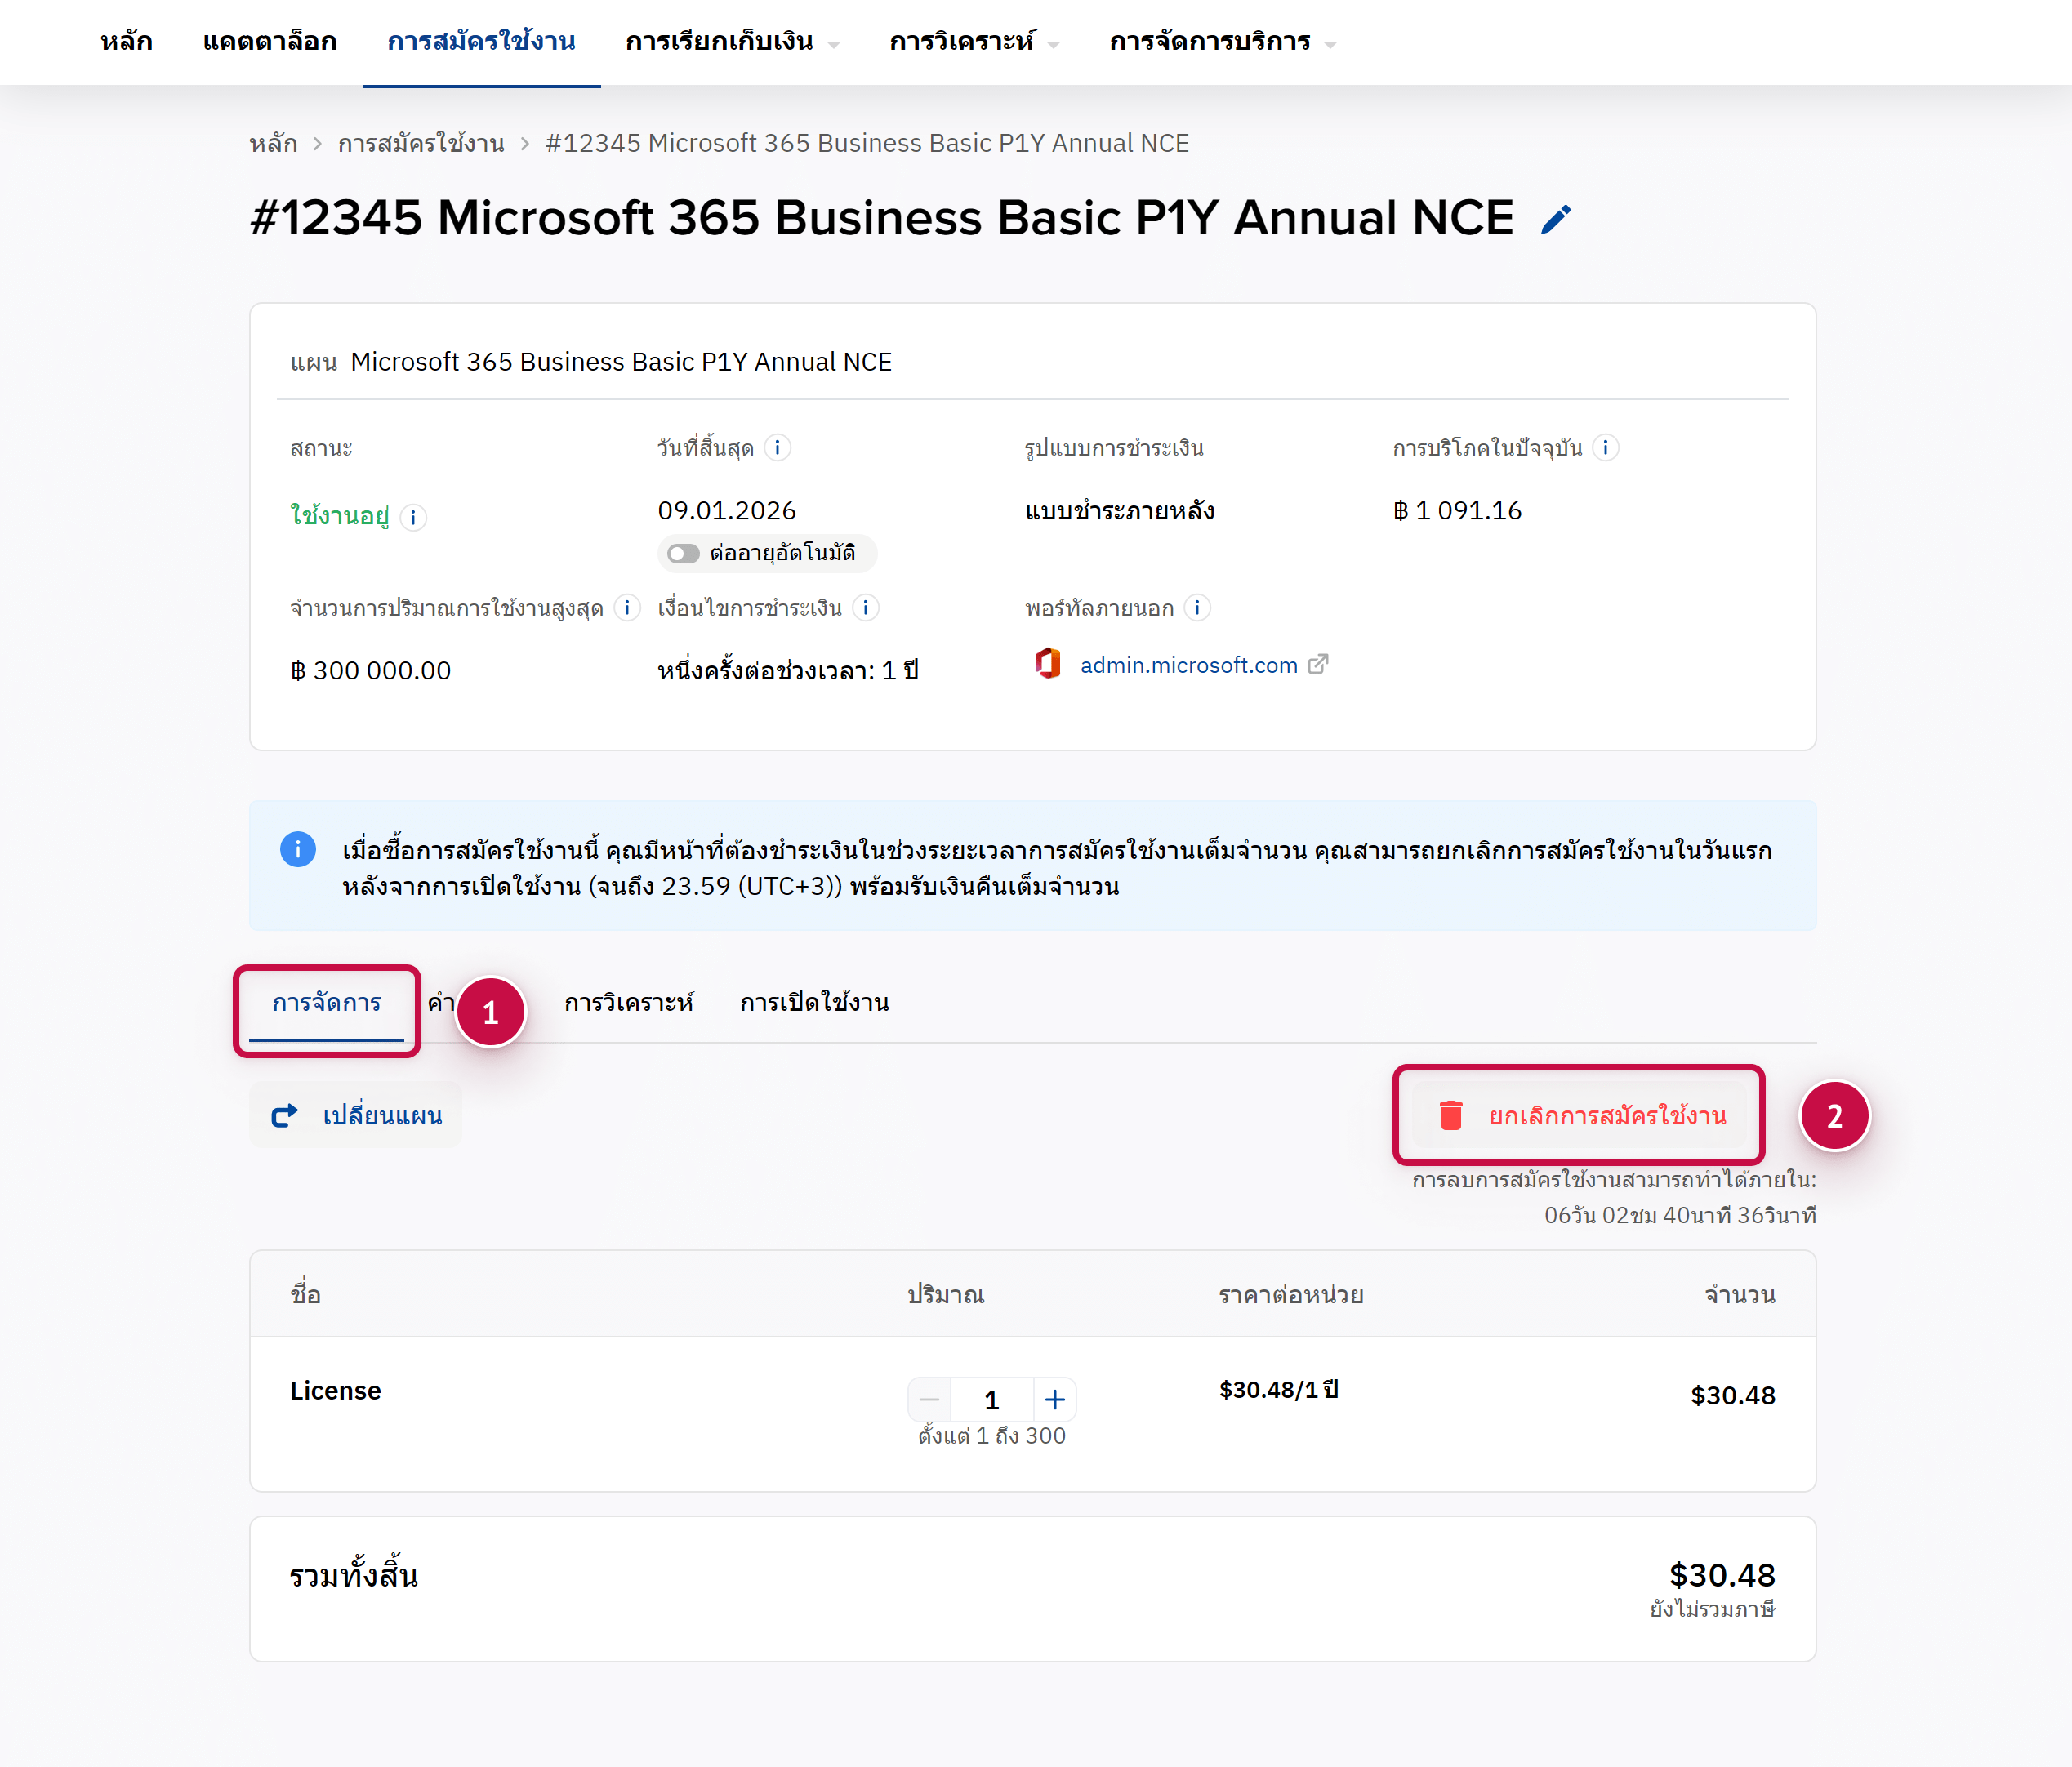Open the แคตตาล็อก navigation item
2072x1767 pixels.
[x=270, y=42]
